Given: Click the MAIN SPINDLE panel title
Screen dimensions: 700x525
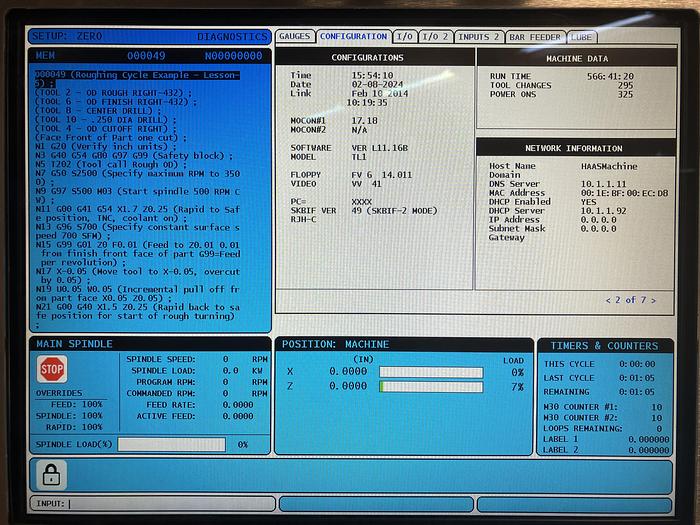Looking at the screenshot, I should tap(75, 344).
